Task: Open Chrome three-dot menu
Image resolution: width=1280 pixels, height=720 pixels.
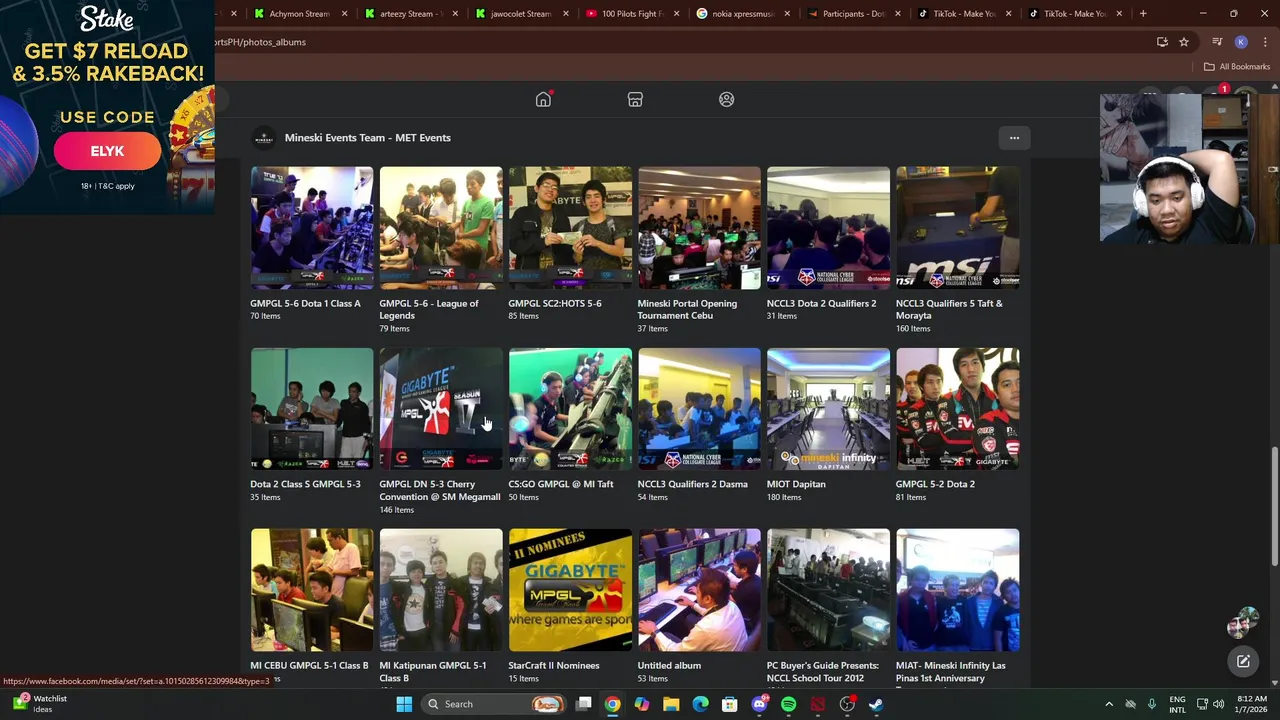Action: coord(1265,42)
